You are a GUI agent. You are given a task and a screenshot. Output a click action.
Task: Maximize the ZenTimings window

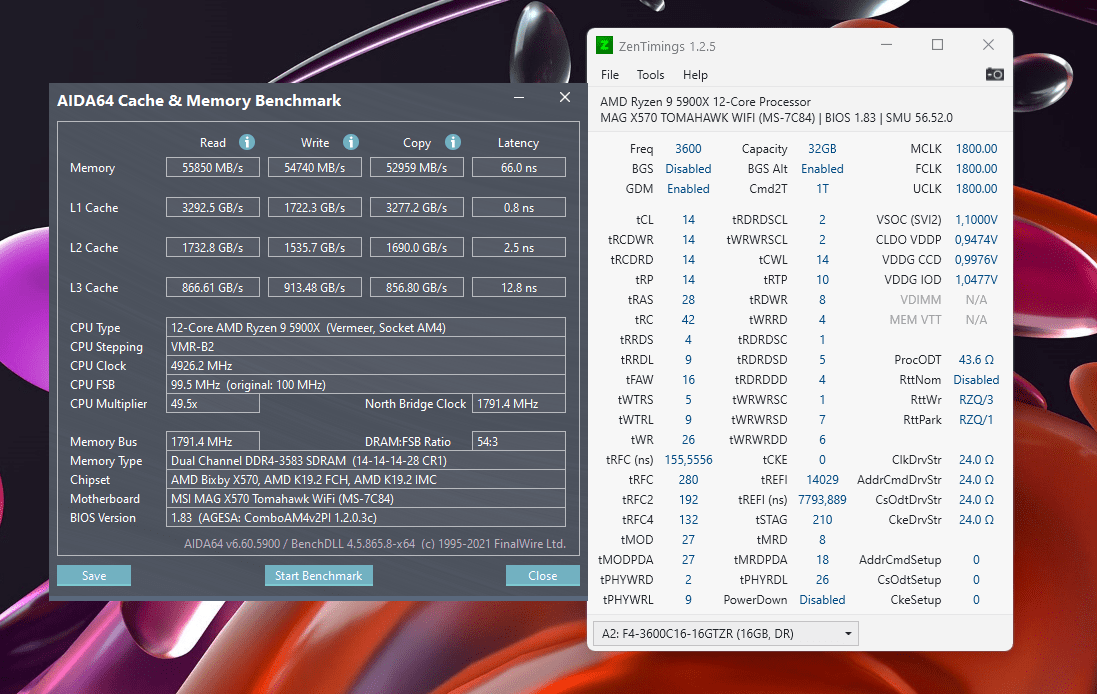[x=937, y=45]
